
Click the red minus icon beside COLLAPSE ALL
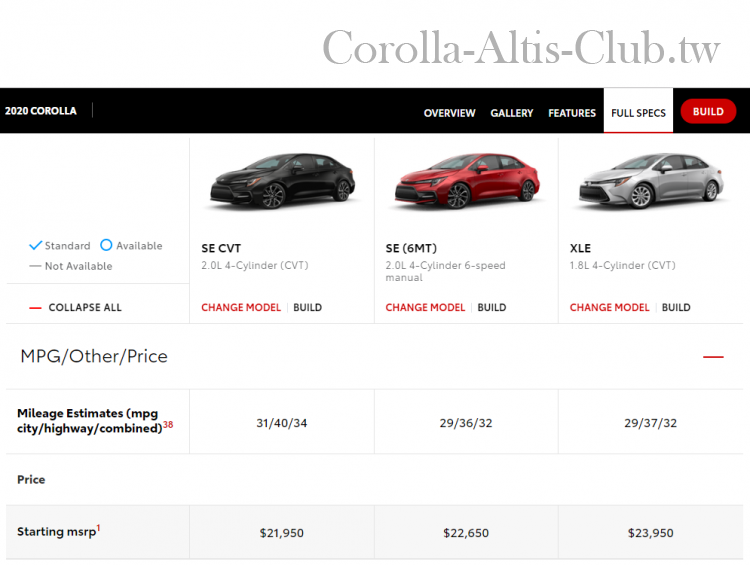(35, 308)
